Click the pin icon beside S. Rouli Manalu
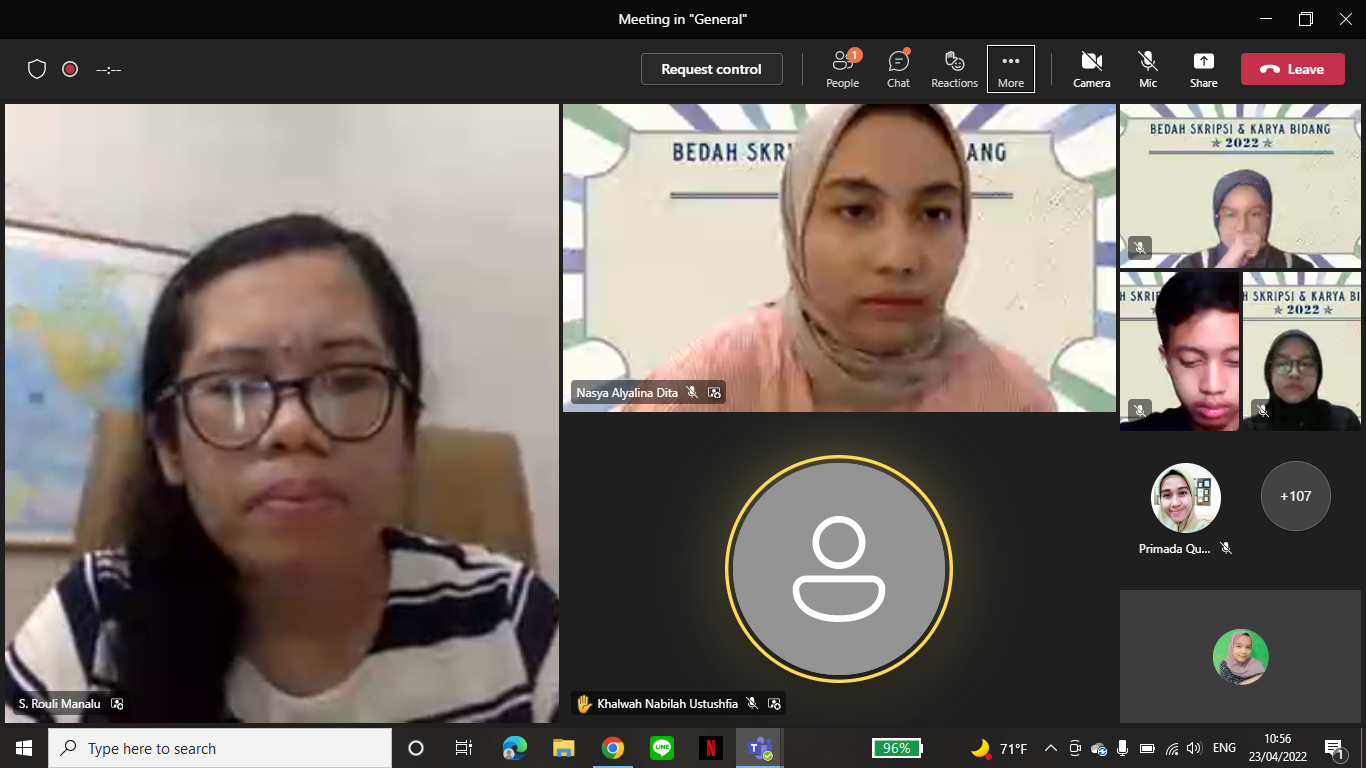Viewport: 1366px width, 768px height. point(117,704)
